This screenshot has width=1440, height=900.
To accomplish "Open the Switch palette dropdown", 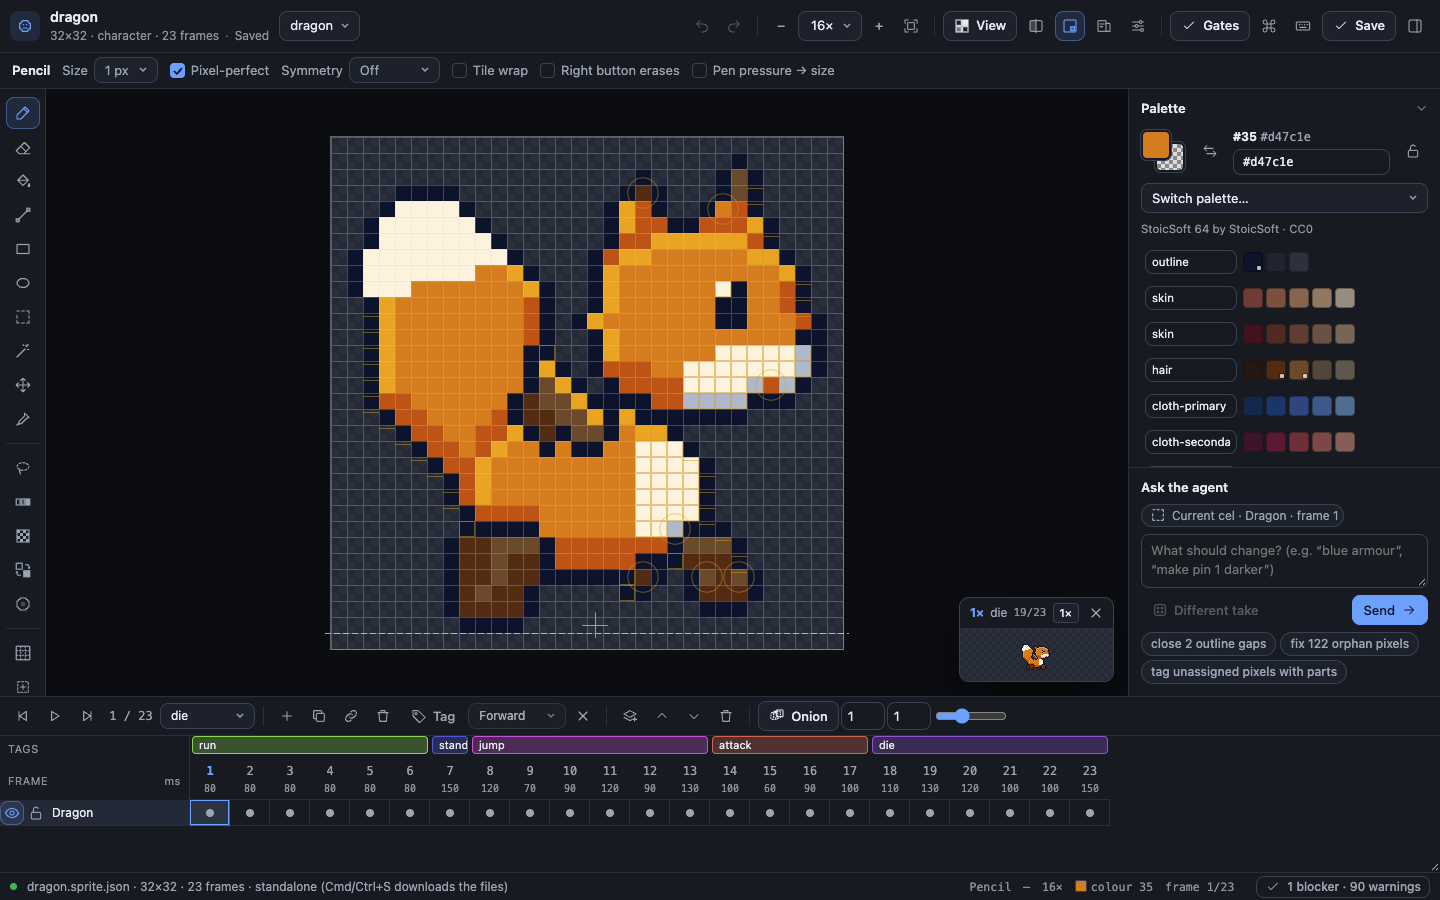I will (x=1284, y=198).
